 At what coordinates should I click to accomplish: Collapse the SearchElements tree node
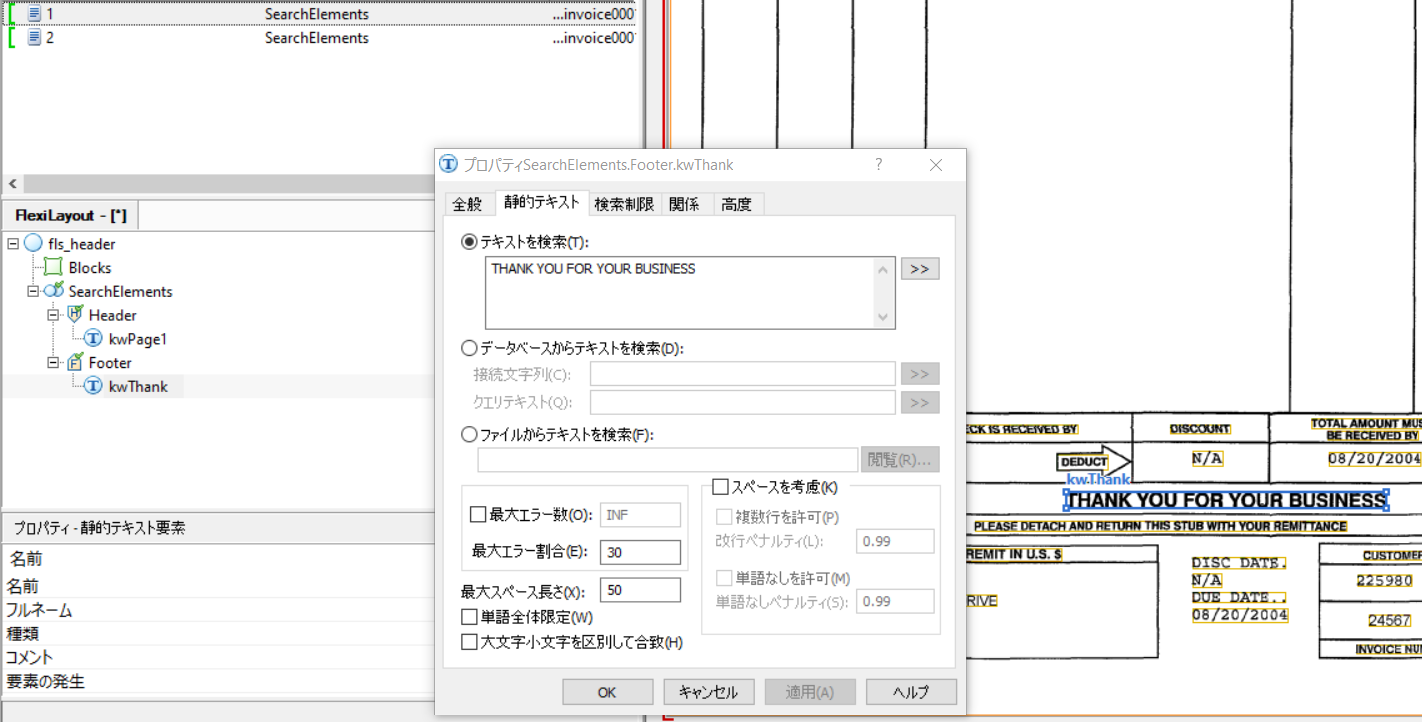pyautogui.click(x=33, y=291)
